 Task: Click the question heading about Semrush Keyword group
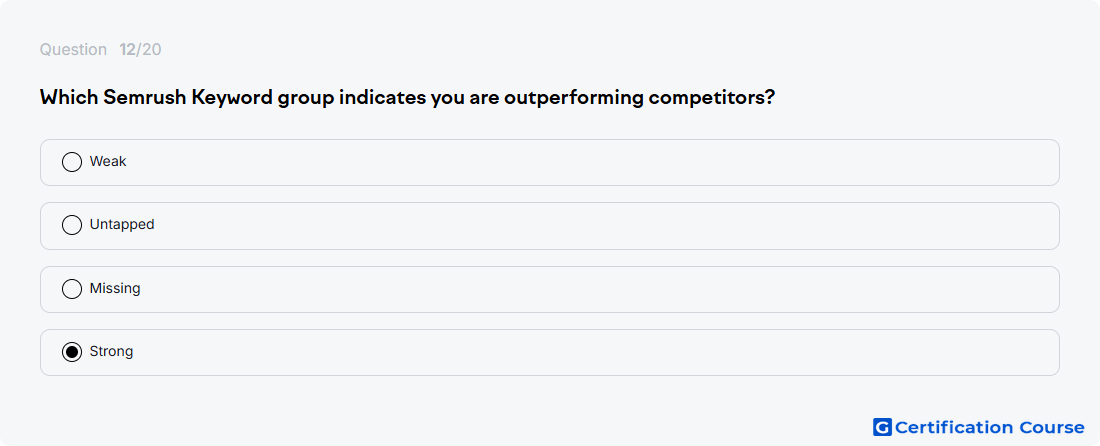click(x=407, y=97)
